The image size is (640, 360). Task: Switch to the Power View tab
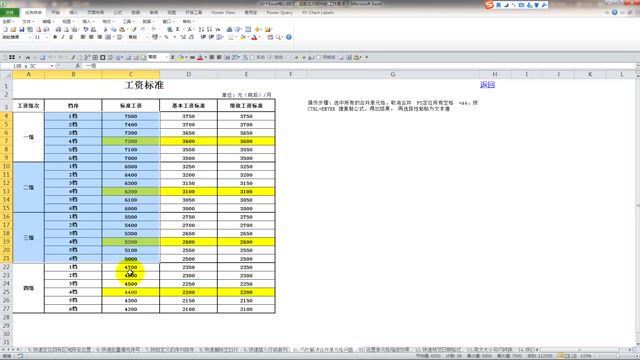[223, 12]
